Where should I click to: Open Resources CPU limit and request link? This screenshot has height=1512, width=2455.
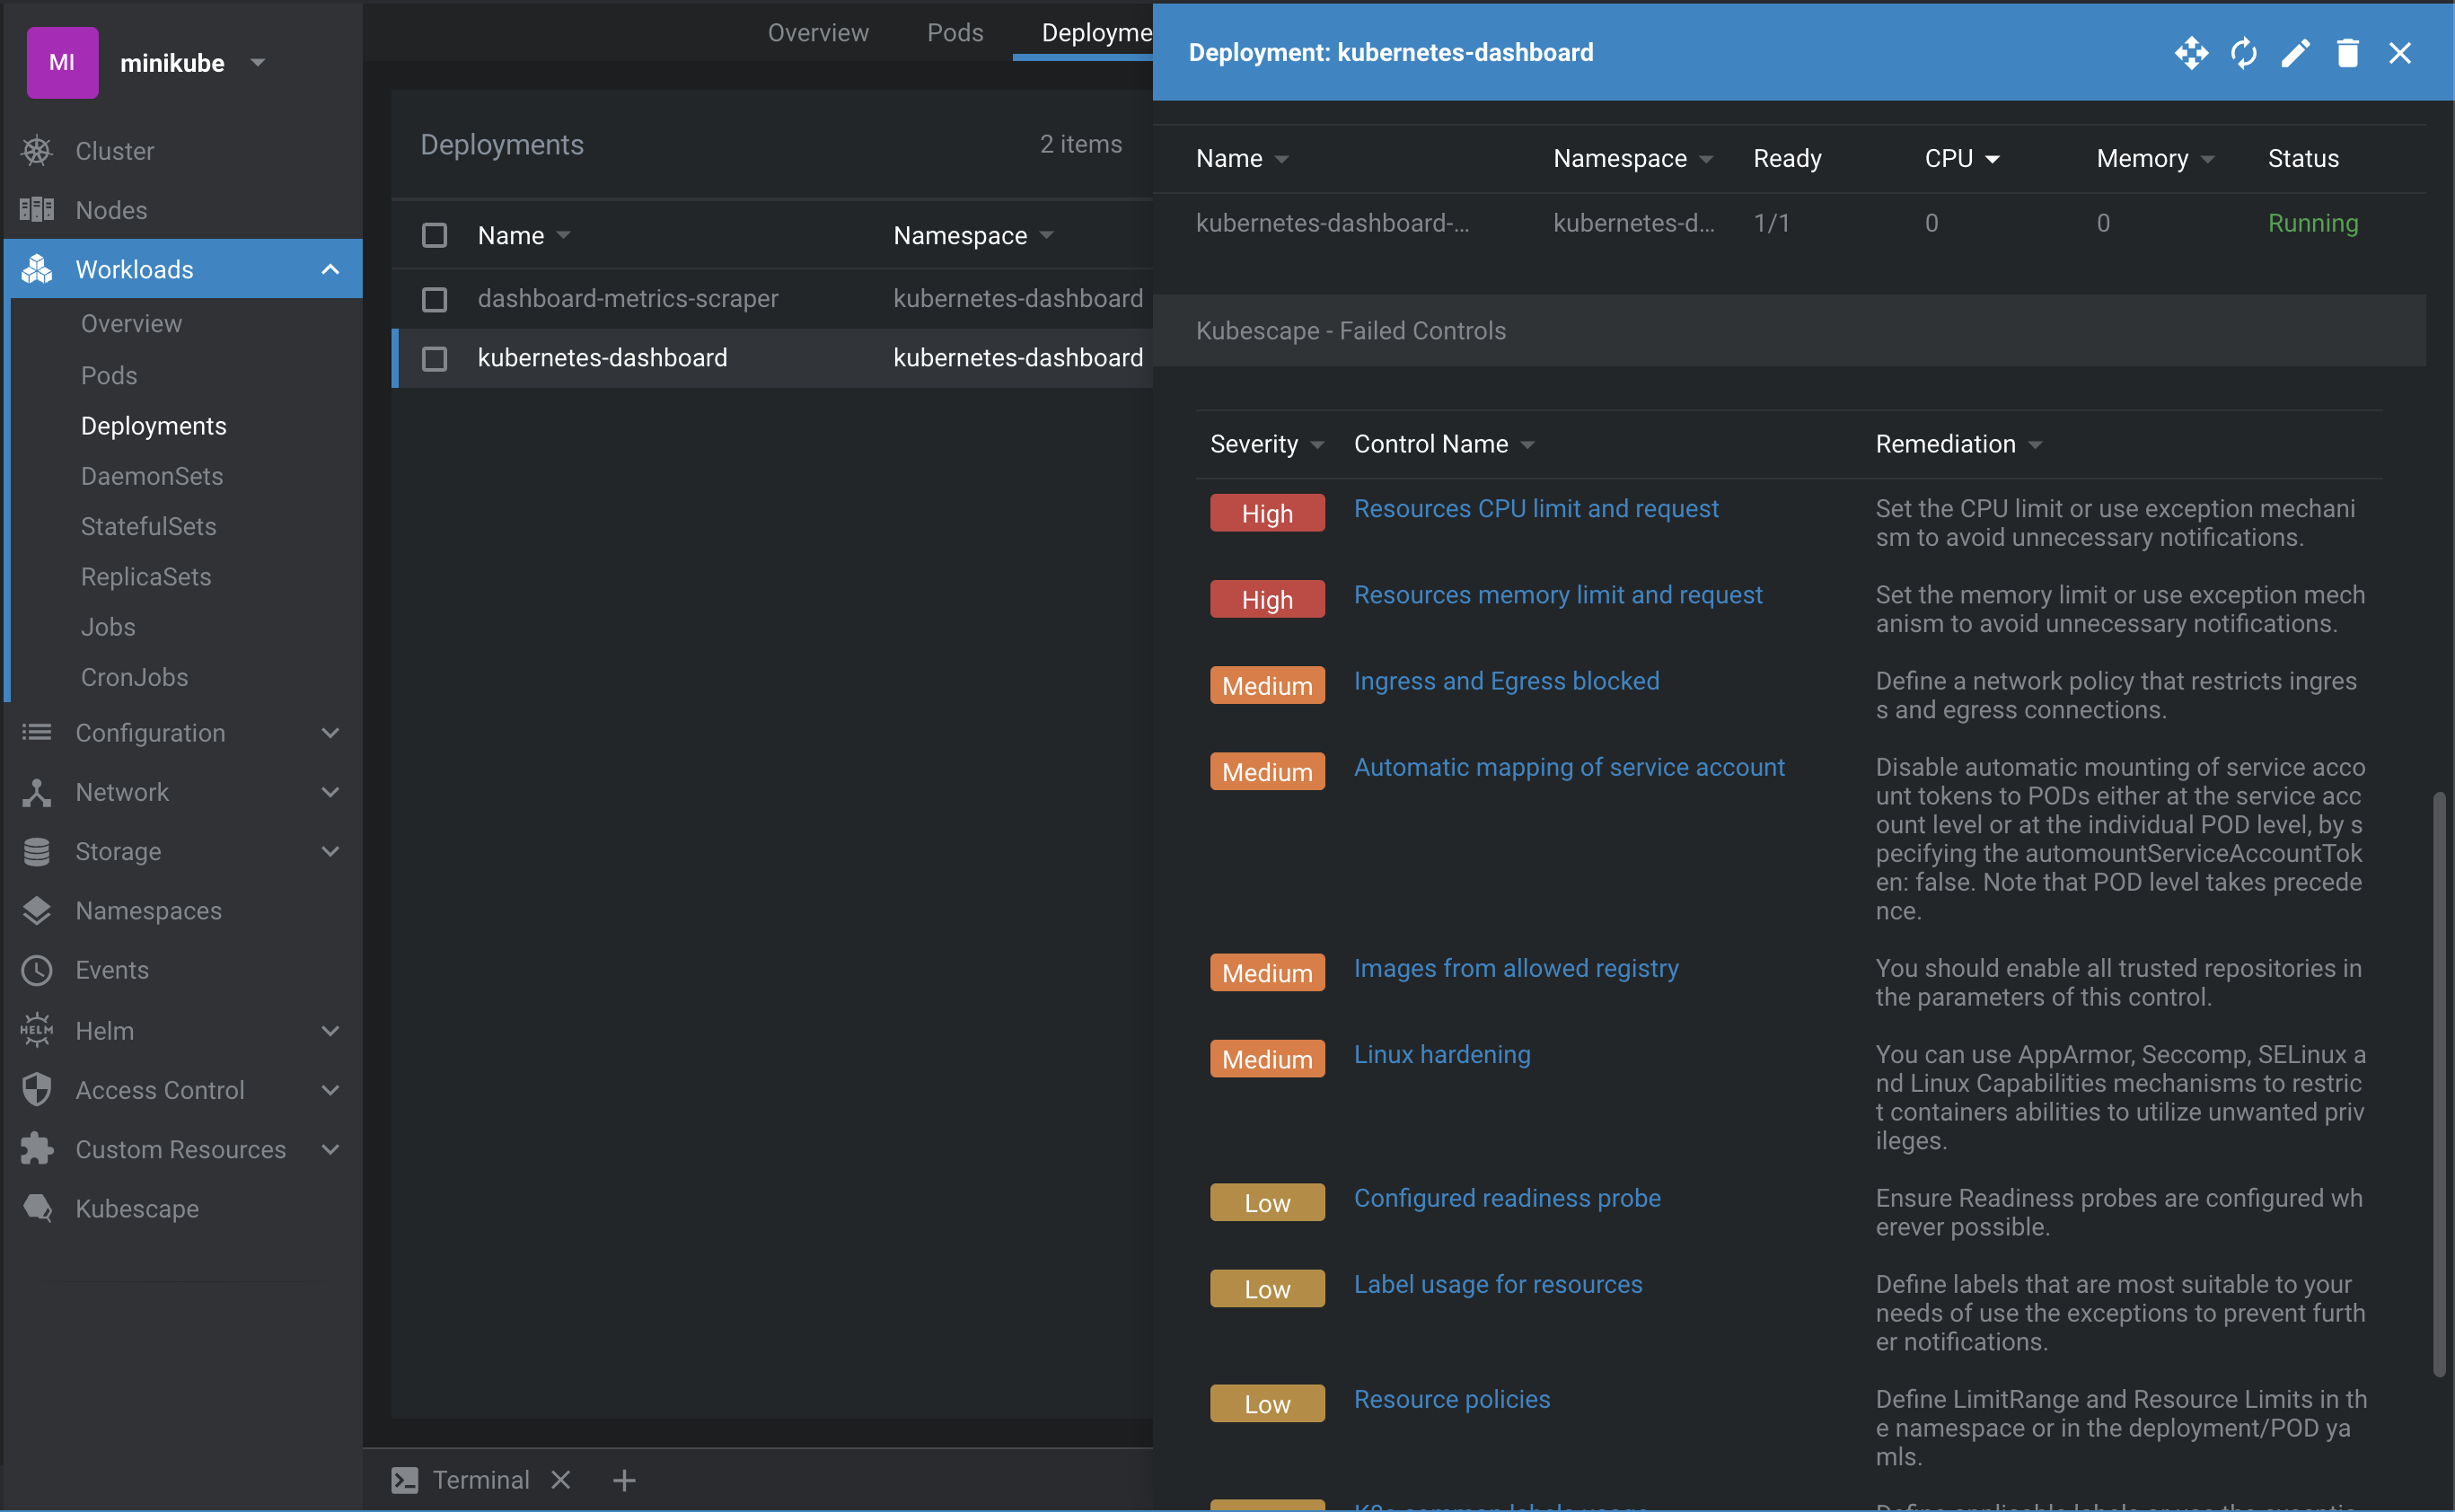[1535, 508]
